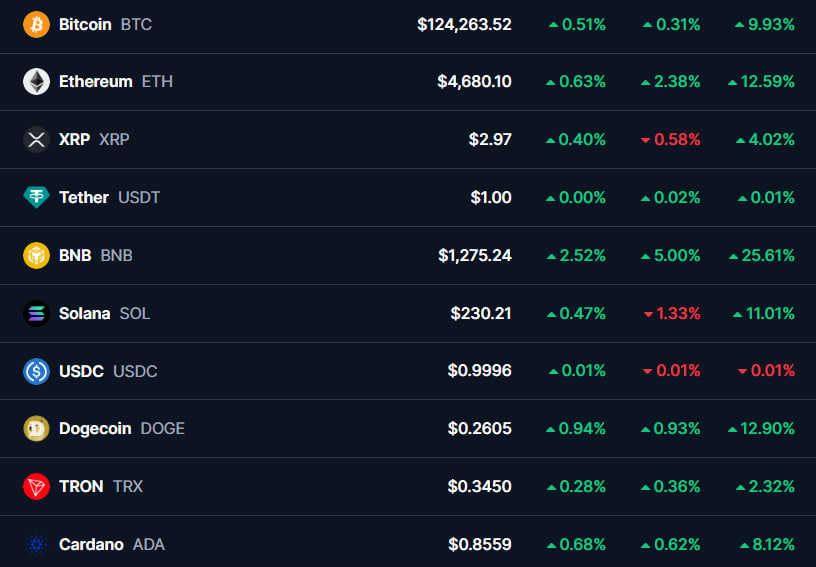Open the Dogecoin name link

point(95,428)
